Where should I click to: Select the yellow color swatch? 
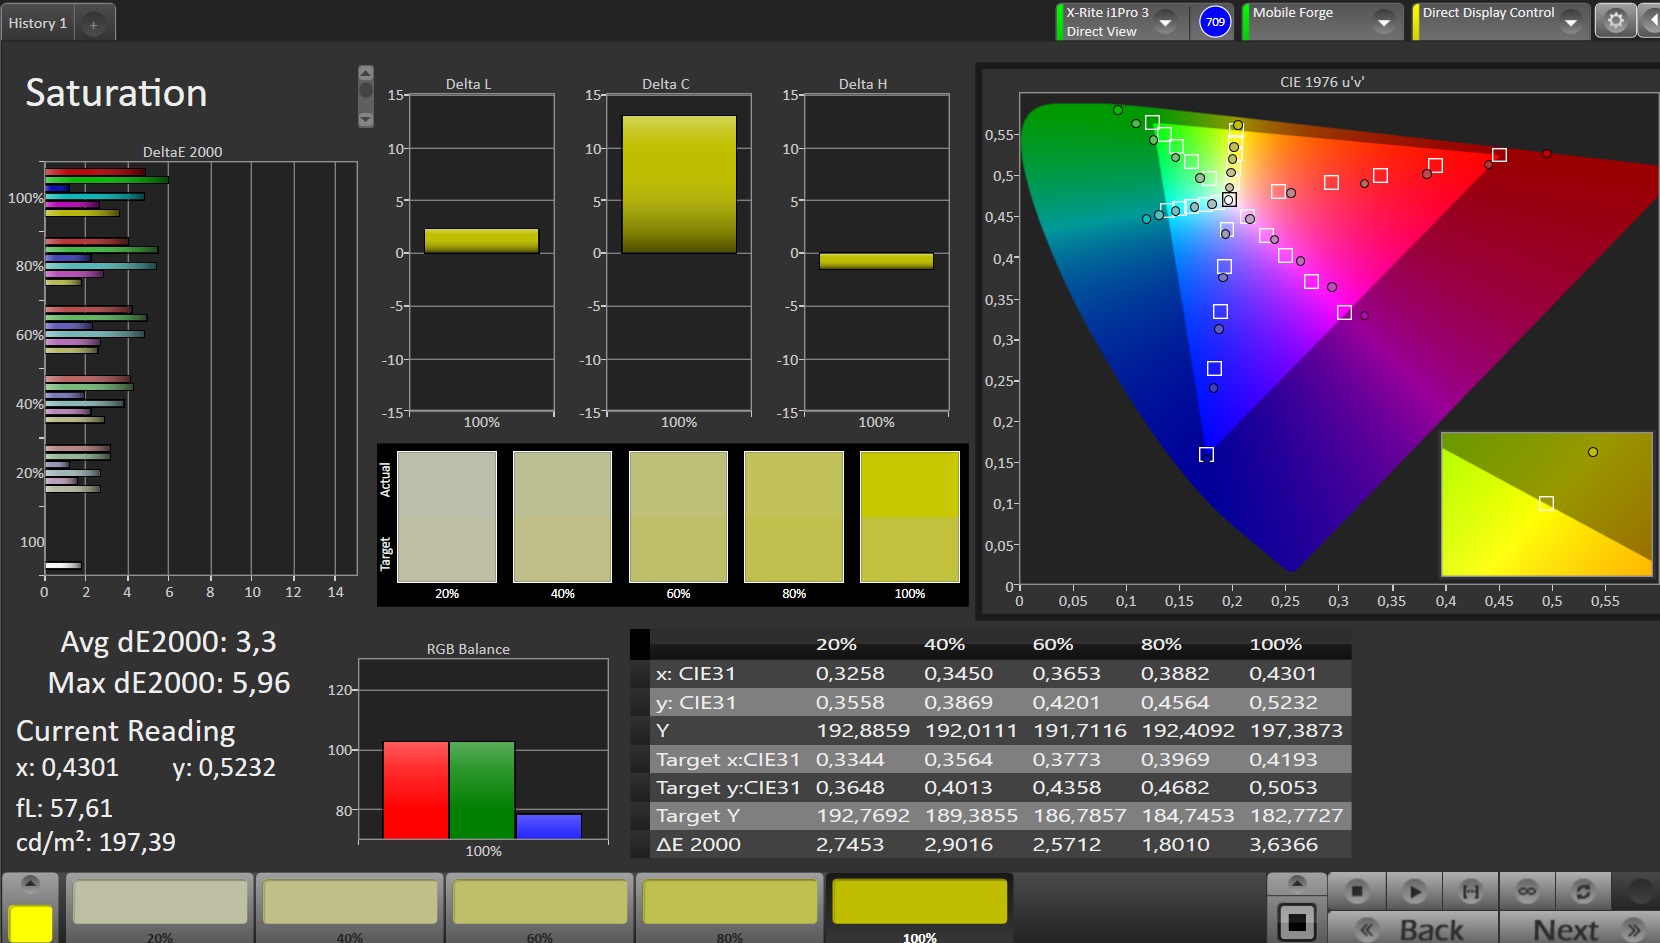coord(30,923)
